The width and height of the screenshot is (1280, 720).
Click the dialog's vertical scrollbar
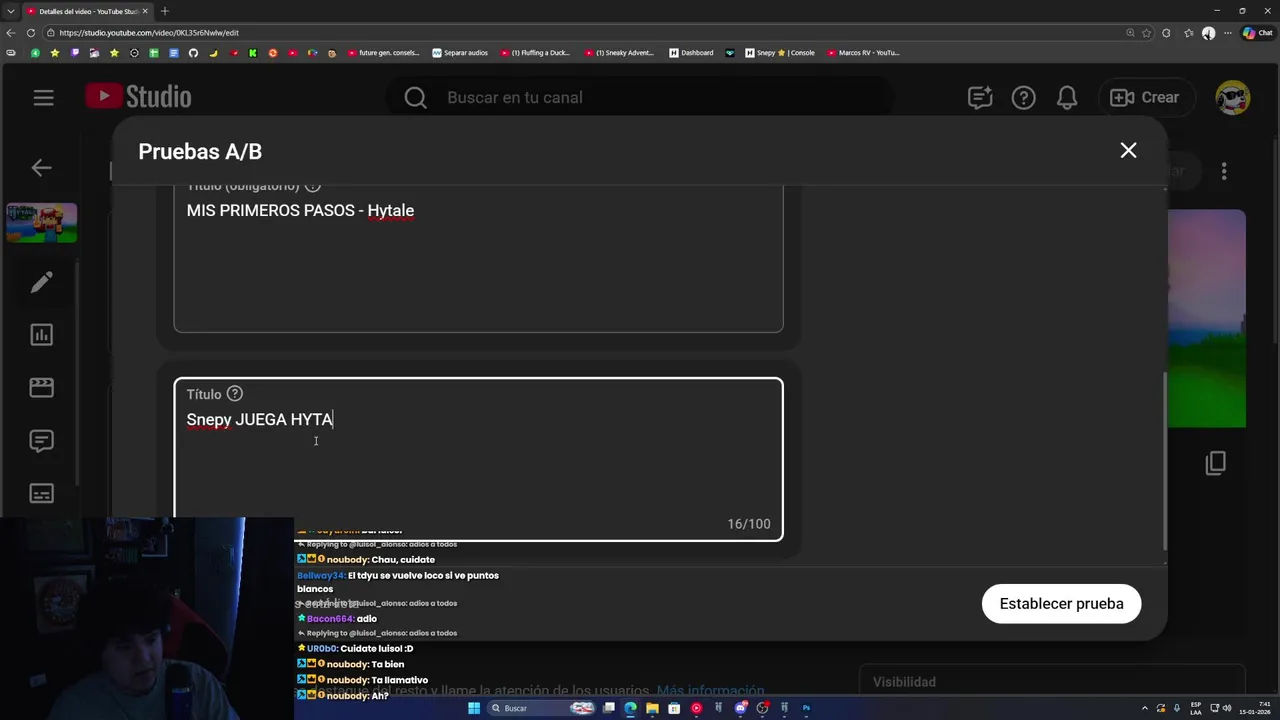(x=1164, y=462)
